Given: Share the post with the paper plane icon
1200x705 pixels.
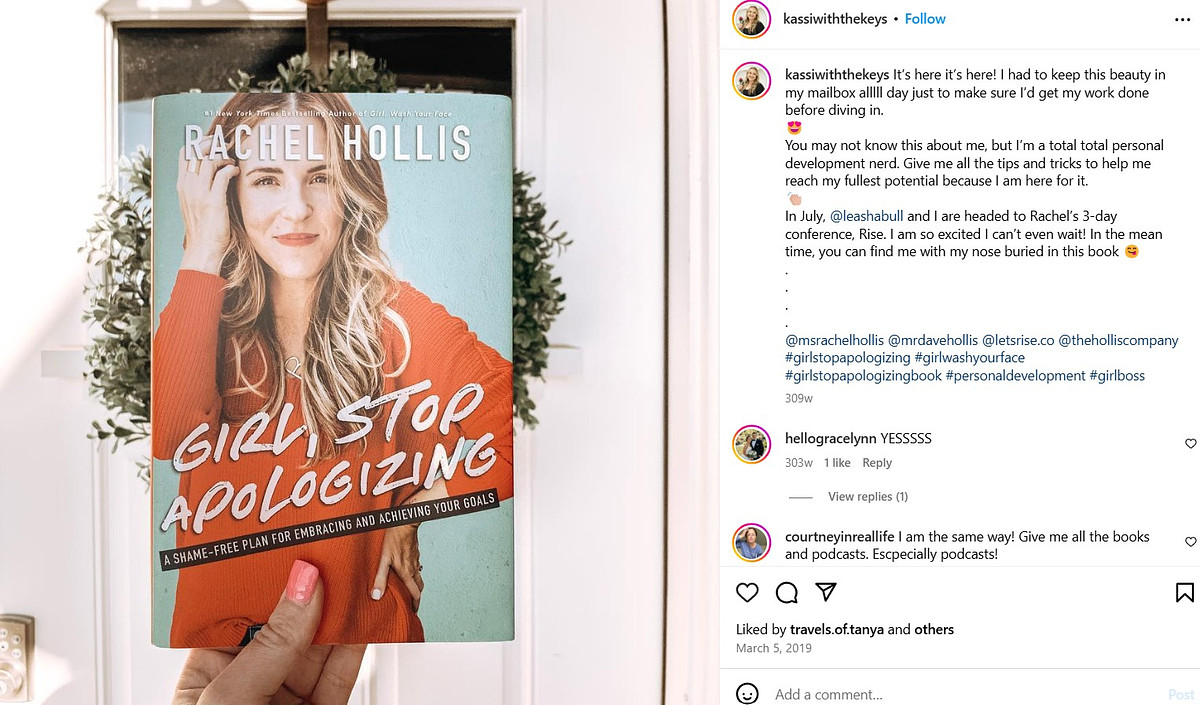Looking at the screenshot, I should [826, 592].
